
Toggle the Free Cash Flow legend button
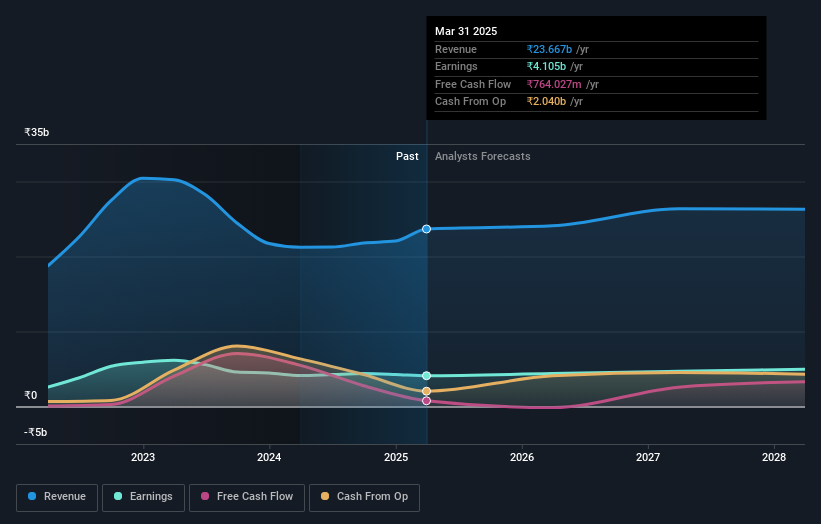coord(247,497)
